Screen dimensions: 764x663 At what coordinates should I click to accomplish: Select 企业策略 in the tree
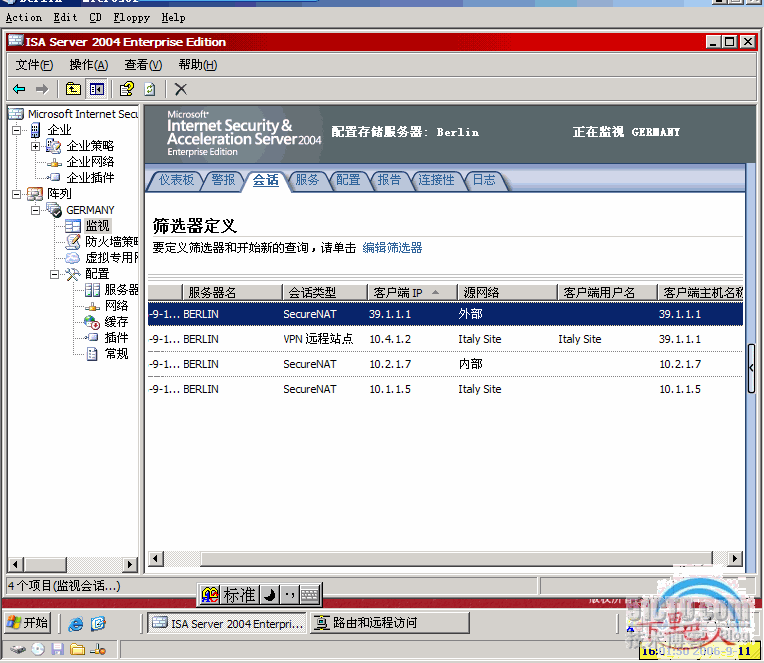[x=90, y=146]
